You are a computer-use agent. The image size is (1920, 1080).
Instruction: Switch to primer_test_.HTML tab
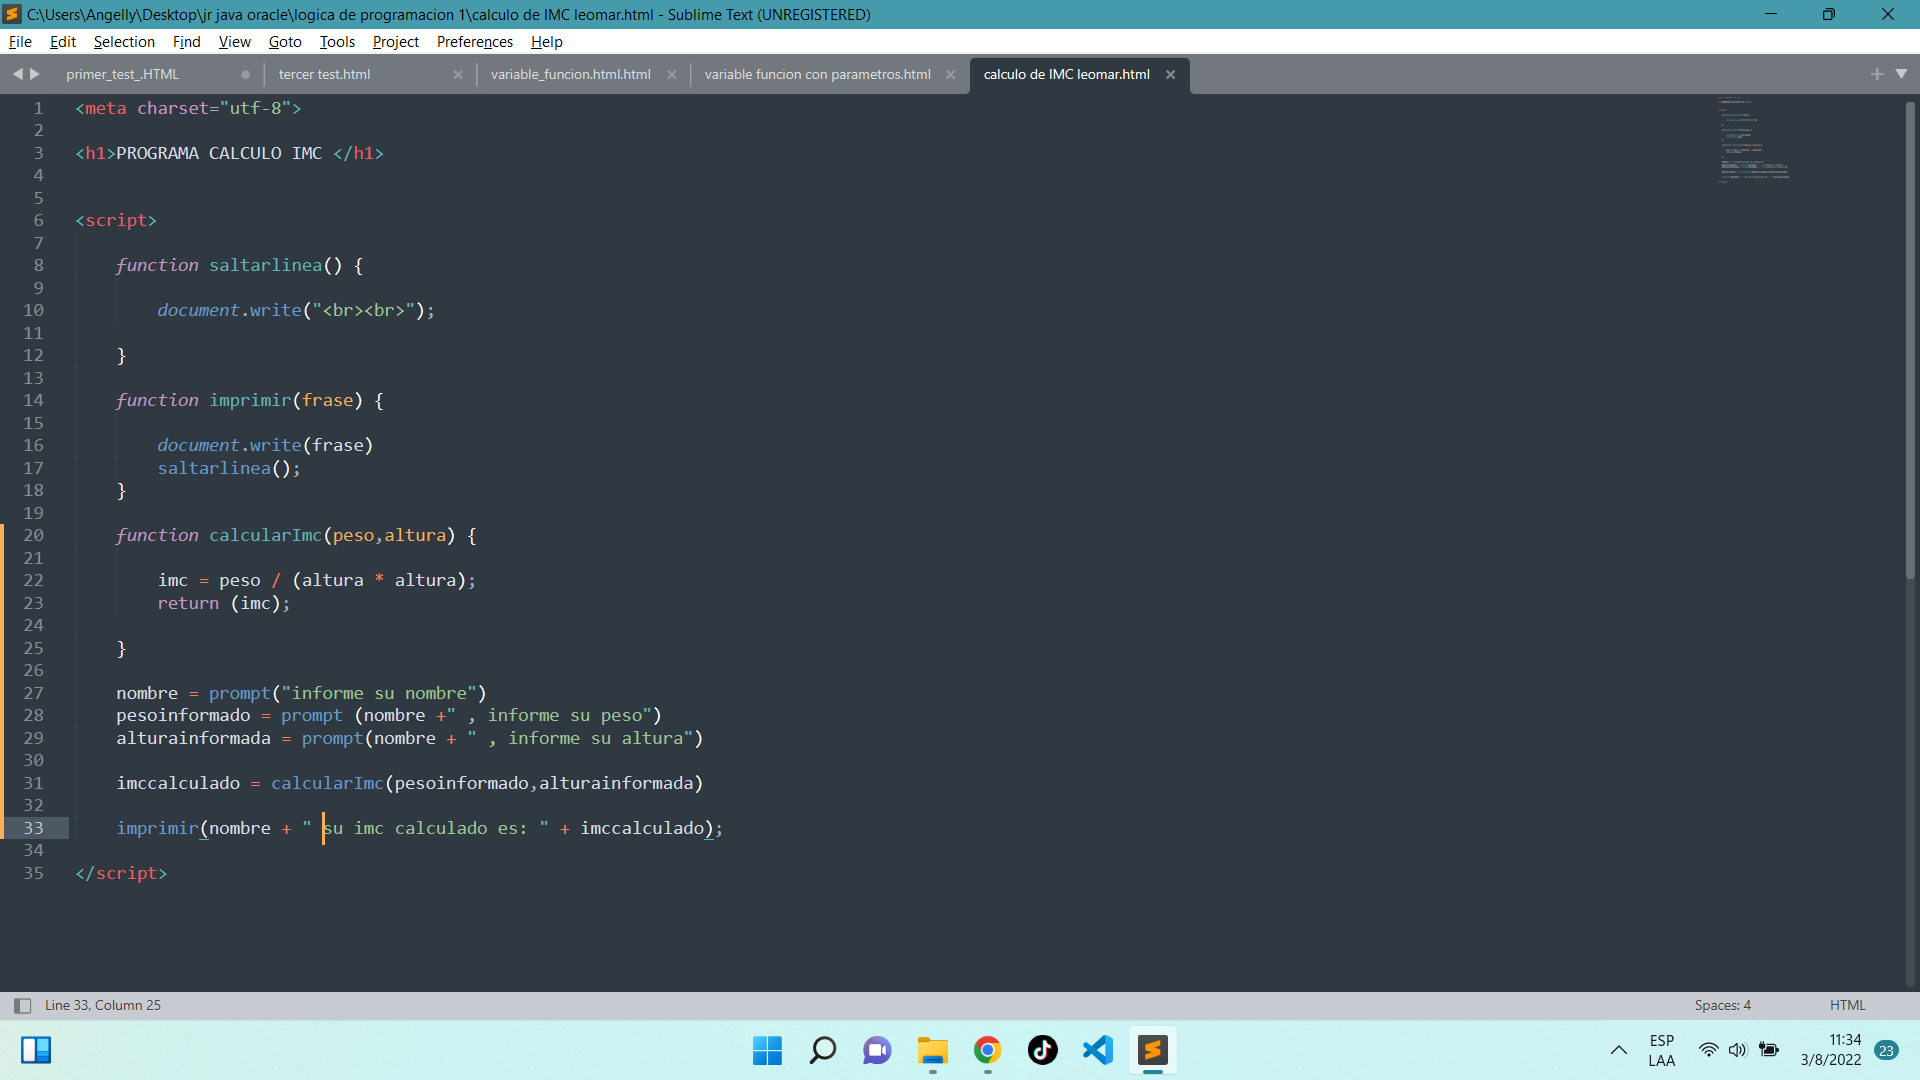(x=123, y=74)
